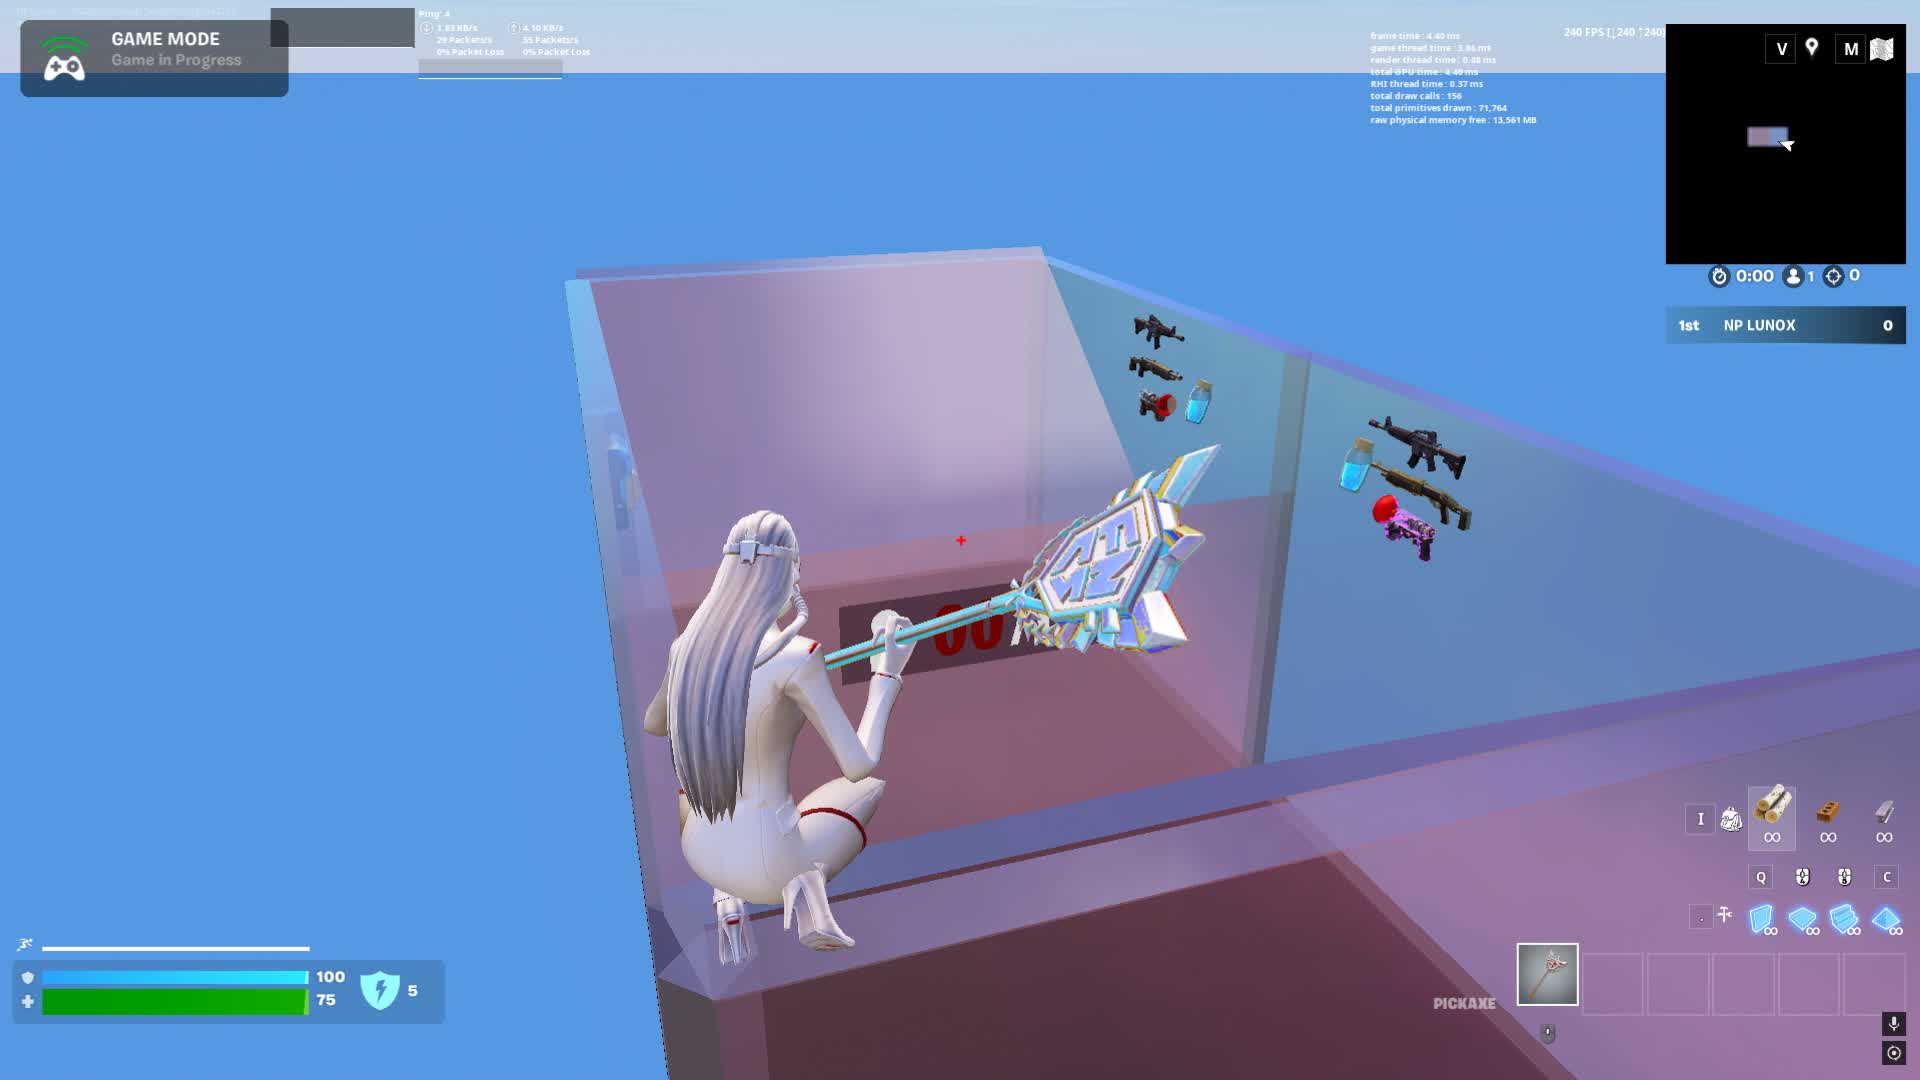Click the white sprint stamina bar

176,948
